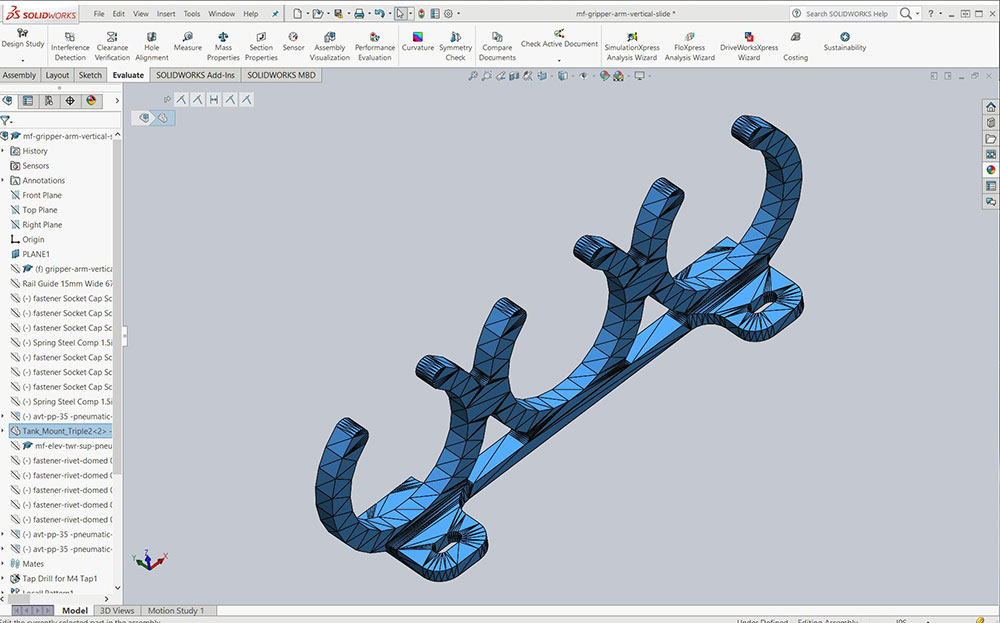Open the Sustainability tool

845,41
